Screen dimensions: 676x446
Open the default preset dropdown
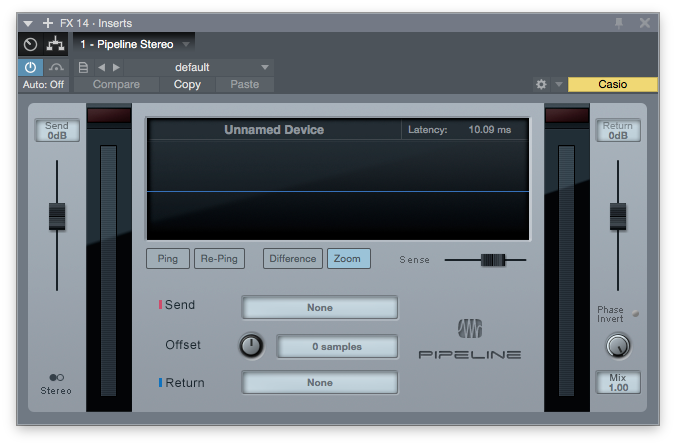point(265,67)
